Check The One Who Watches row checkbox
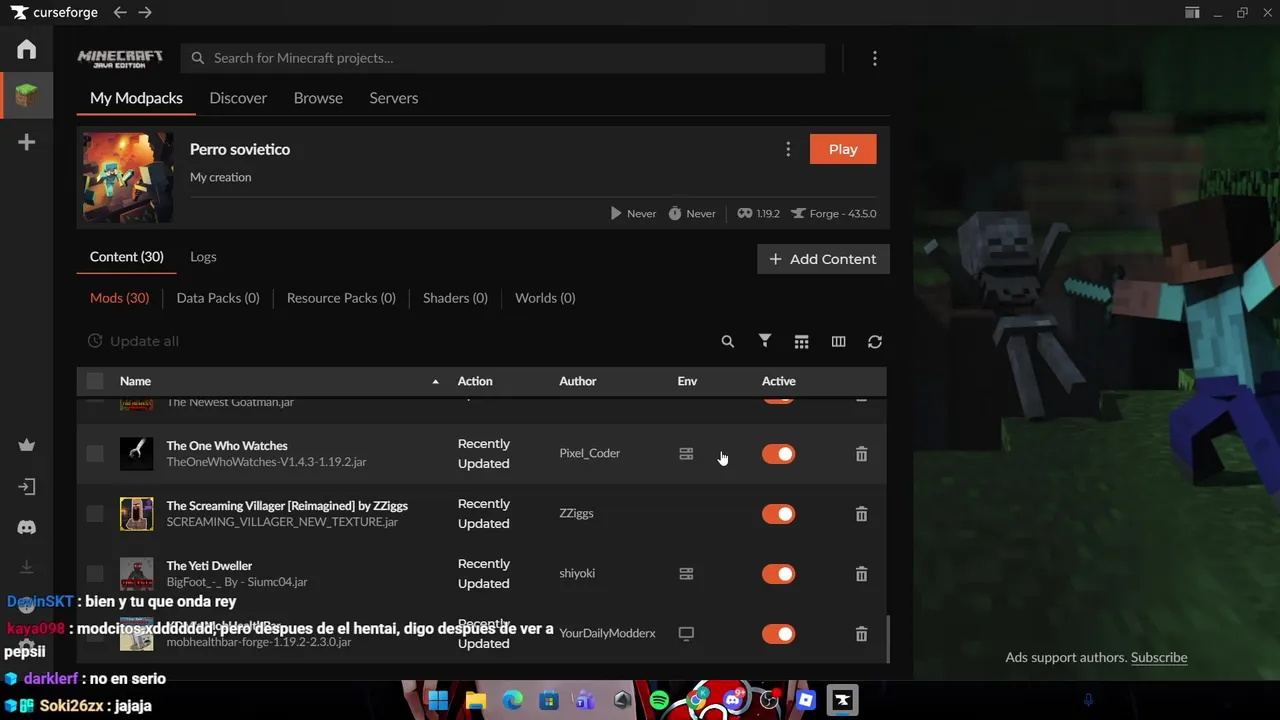1280x720 pixels. (95, 454)
